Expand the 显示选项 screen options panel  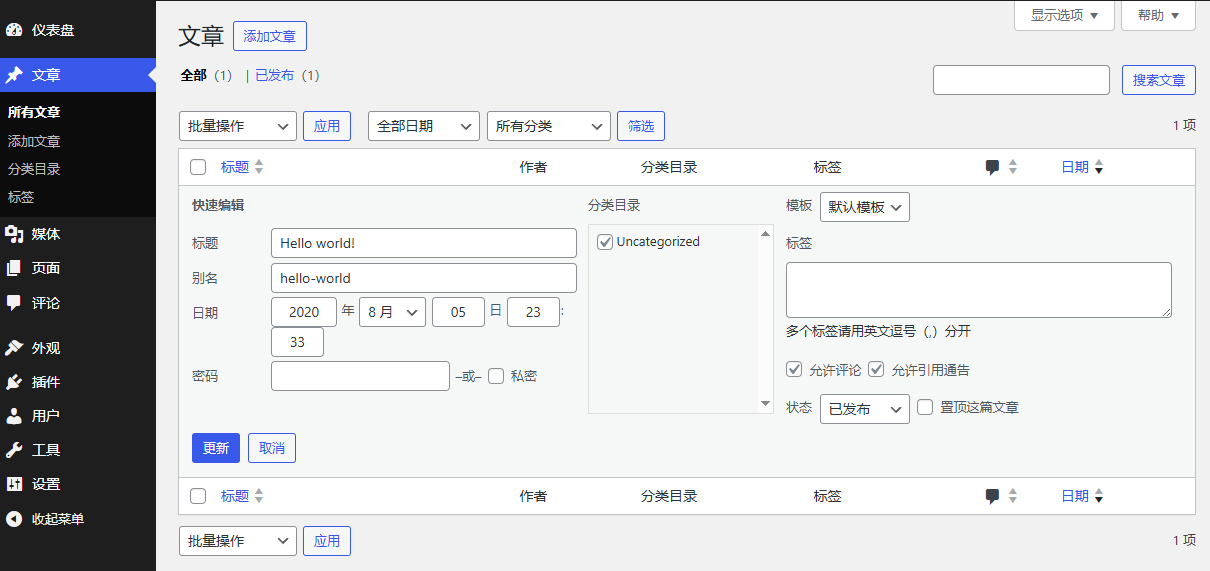pyautogui.click(x=1064, y=15)
